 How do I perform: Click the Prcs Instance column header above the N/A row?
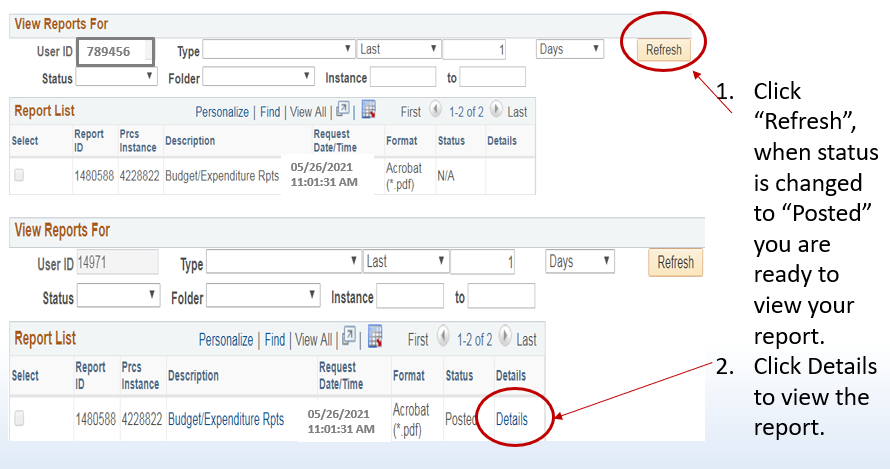pyautogui.click(x=138, y=141)
